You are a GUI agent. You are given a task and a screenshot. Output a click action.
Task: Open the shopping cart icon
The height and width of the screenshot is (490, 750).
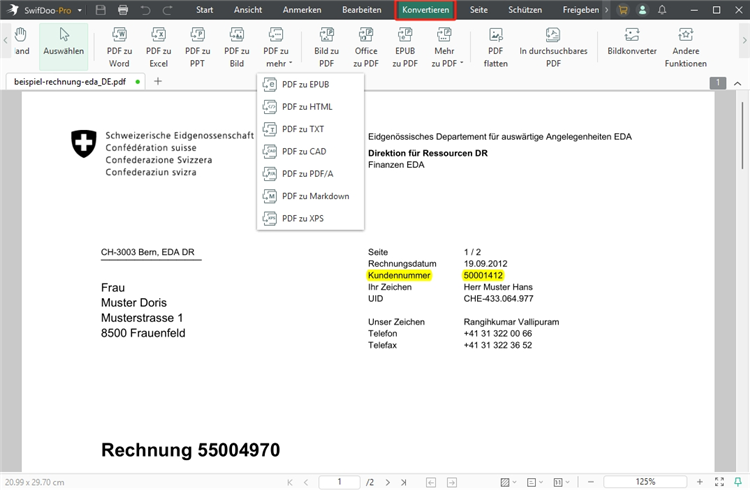click(623, 10)
